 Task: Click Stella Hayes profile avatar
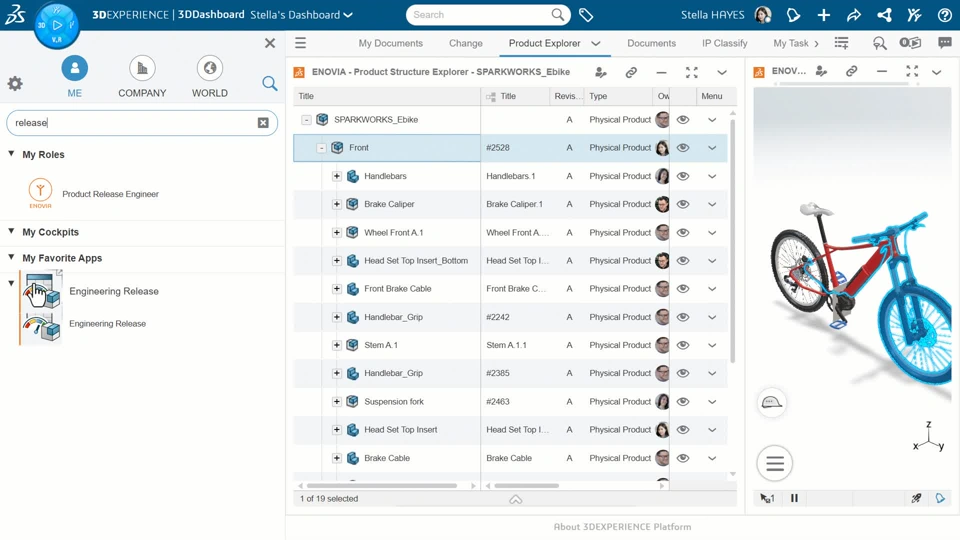763,15
